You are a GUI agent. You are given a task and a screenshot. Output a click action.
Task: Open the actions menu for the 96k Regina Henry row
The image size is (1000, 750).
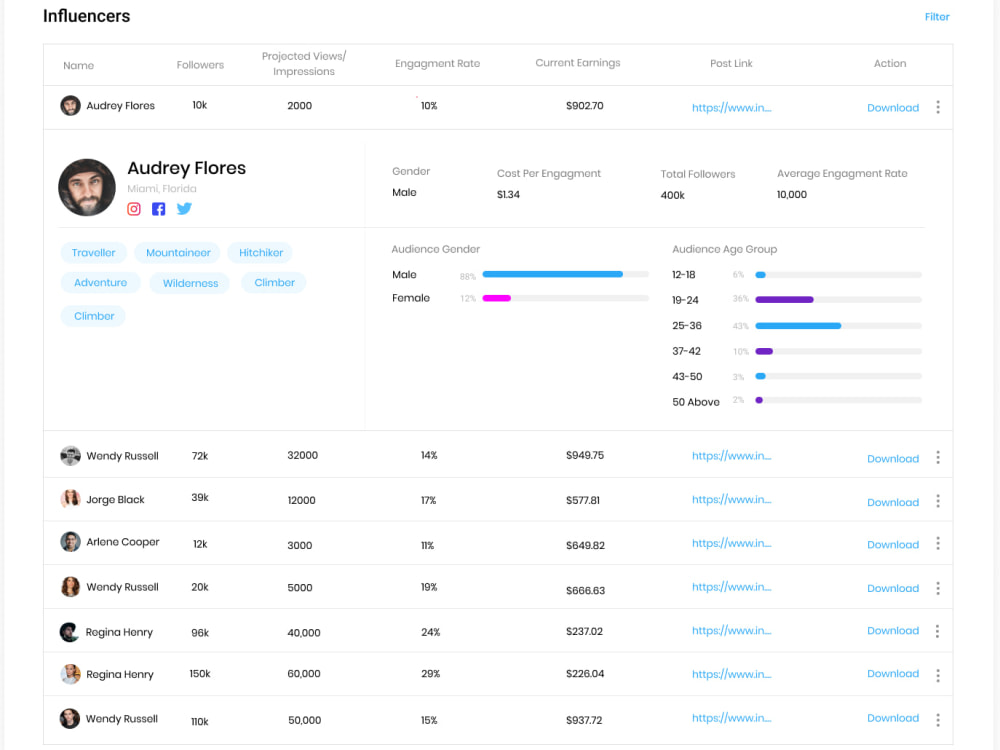point(938,631)
